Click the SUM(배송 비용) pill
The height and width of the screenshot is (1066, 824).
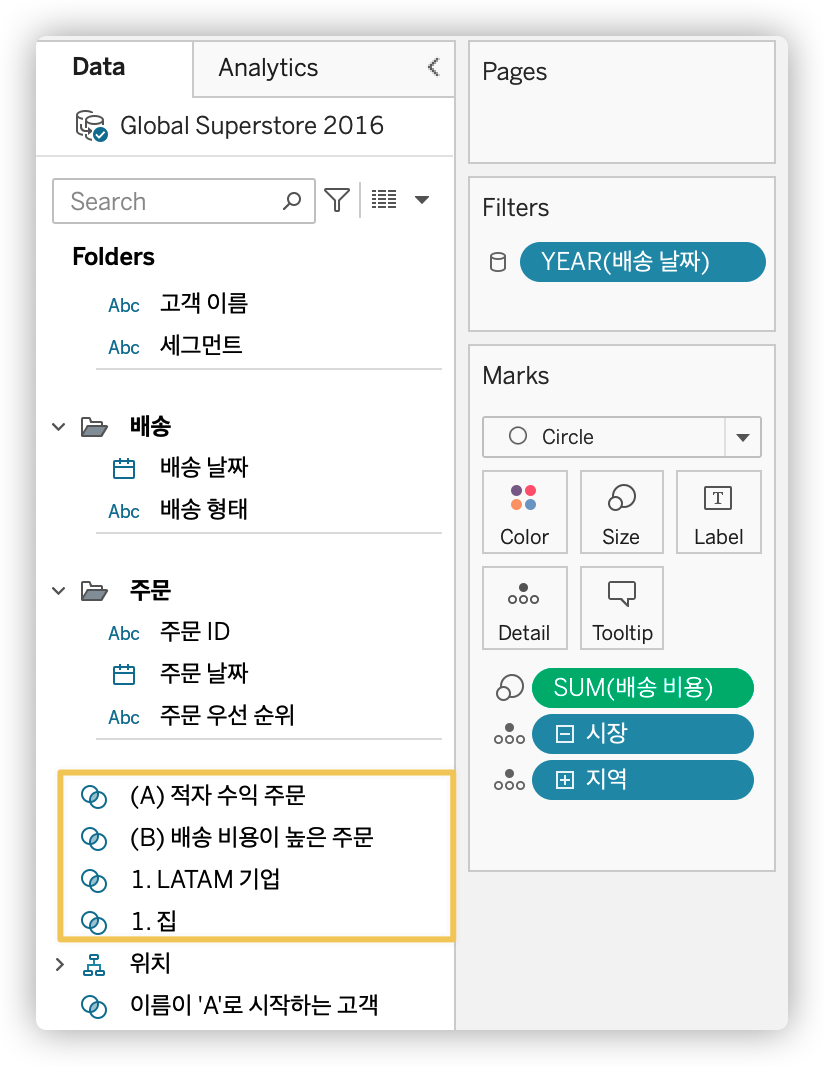tap(642, 688)
